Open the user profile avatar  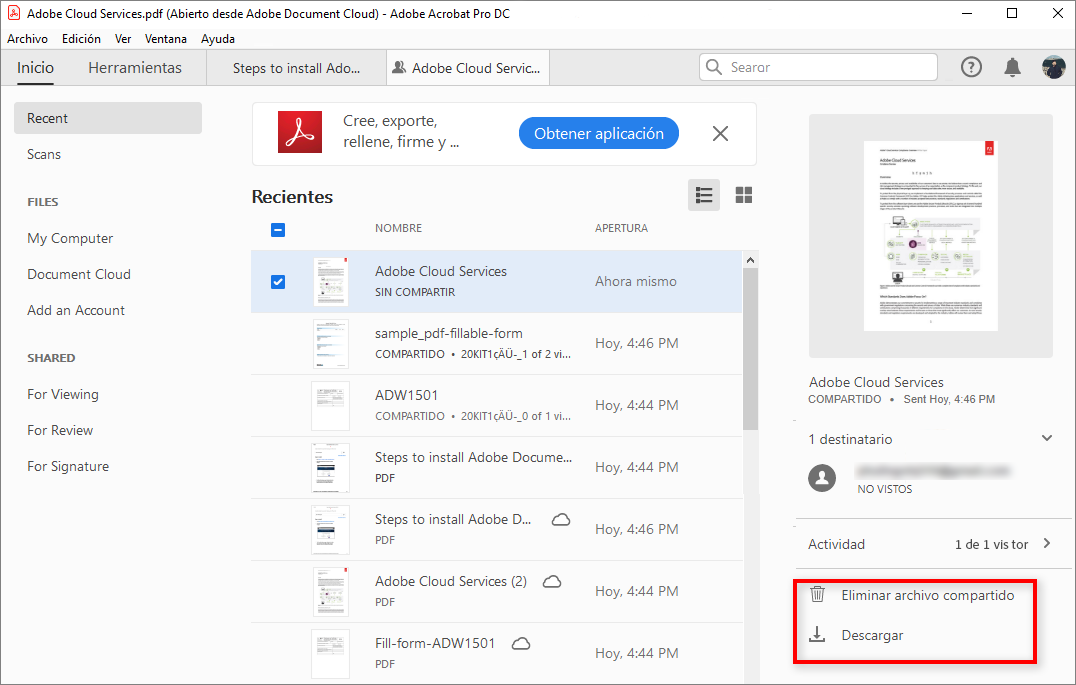(1053, 67)
